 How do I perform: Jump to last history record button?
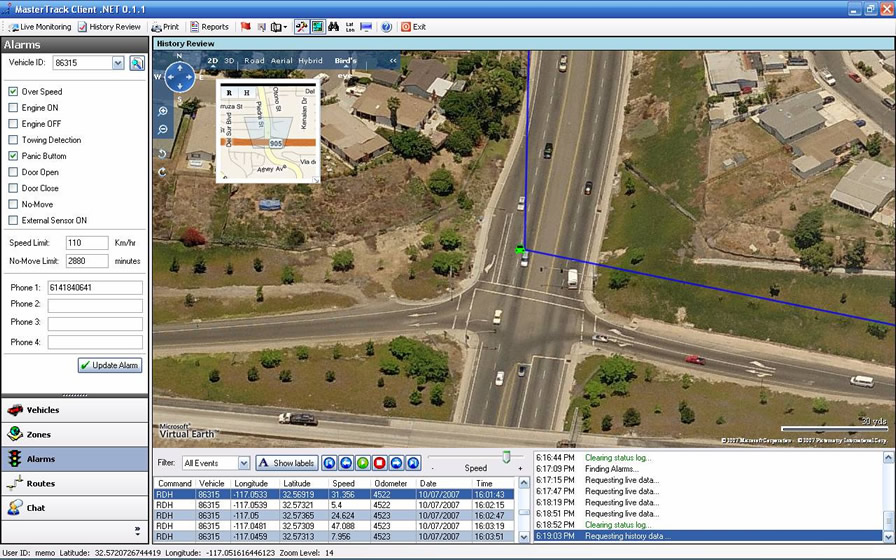(413, 463)
